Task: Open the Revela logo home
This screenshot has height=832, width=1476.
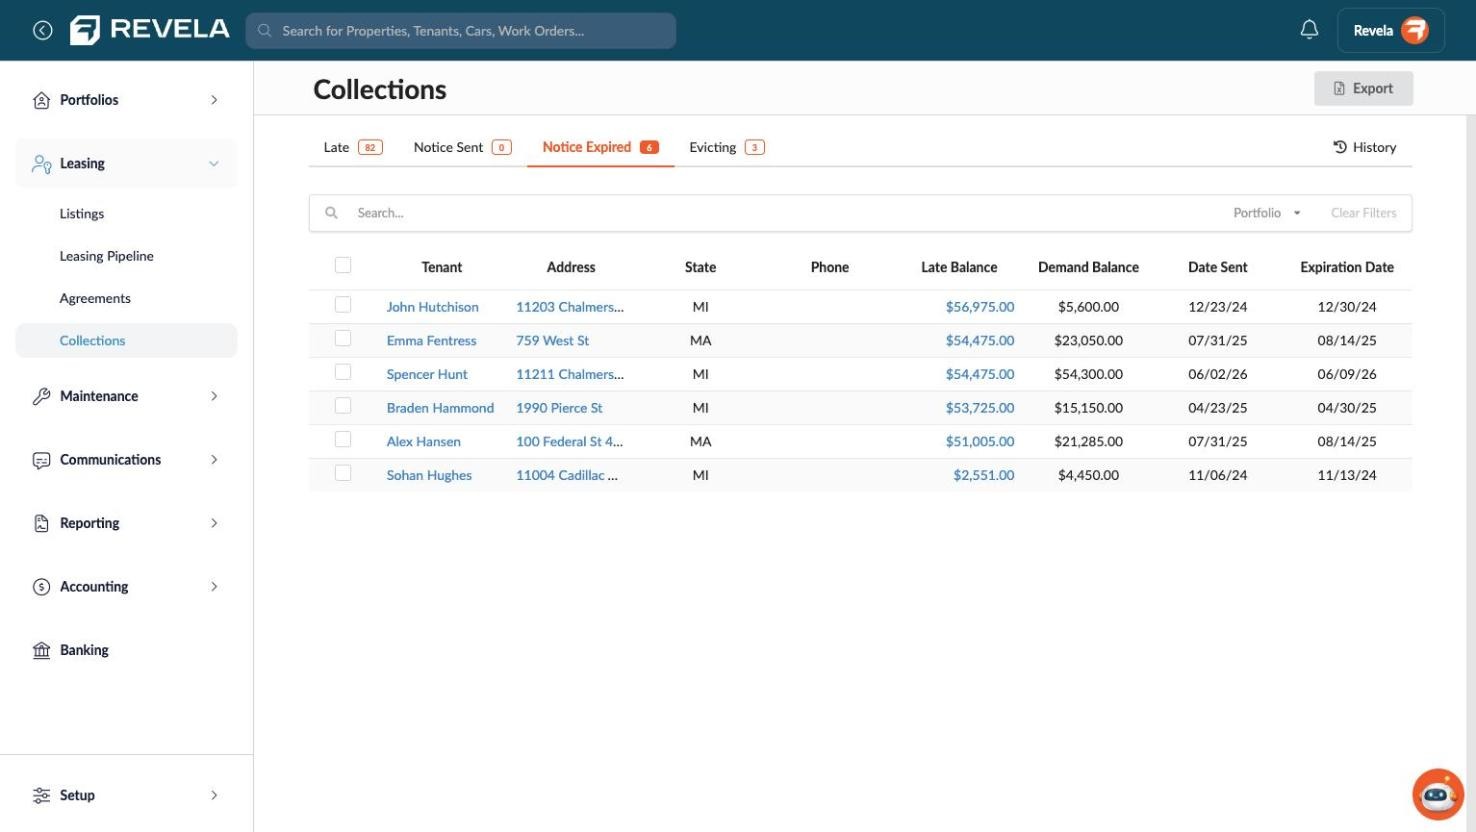Action: (x=150, y=30)
